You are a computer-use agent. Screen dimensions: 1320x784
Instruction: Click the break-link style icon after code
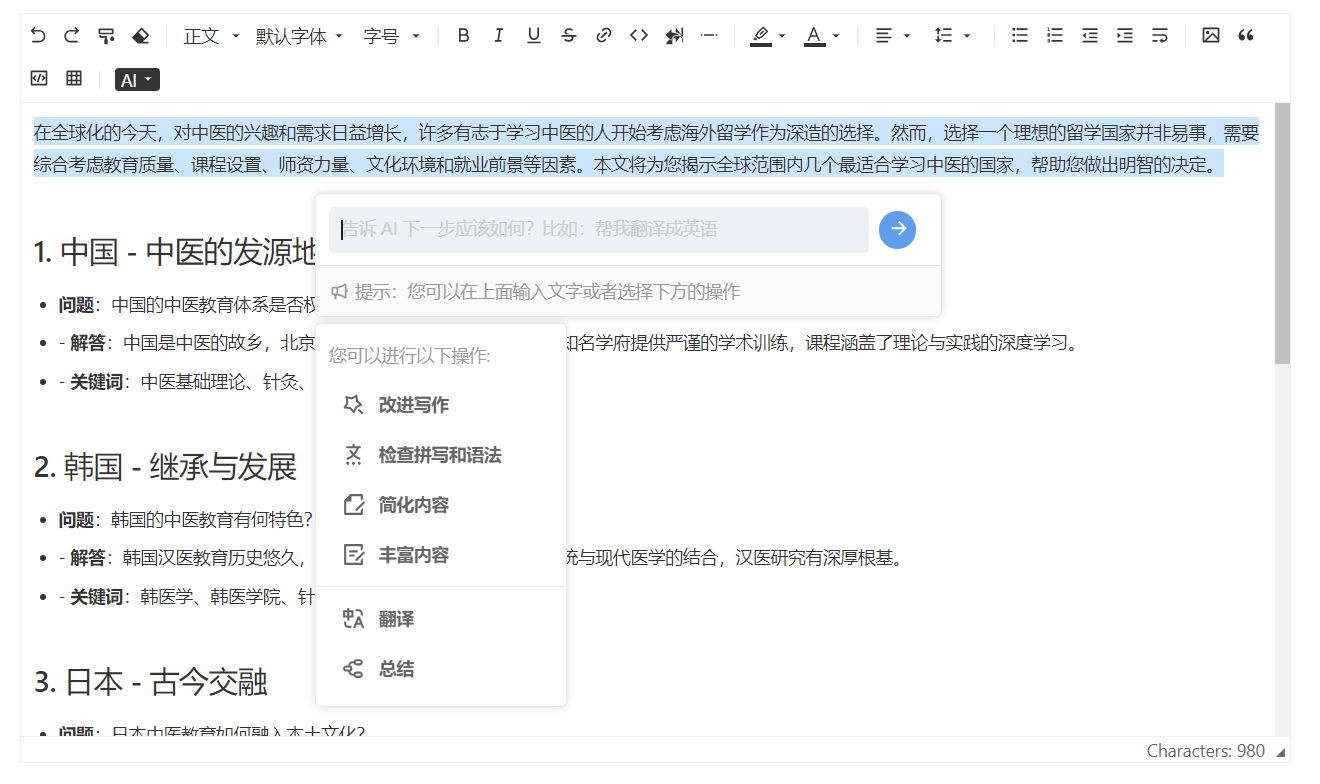click(674, 36)
